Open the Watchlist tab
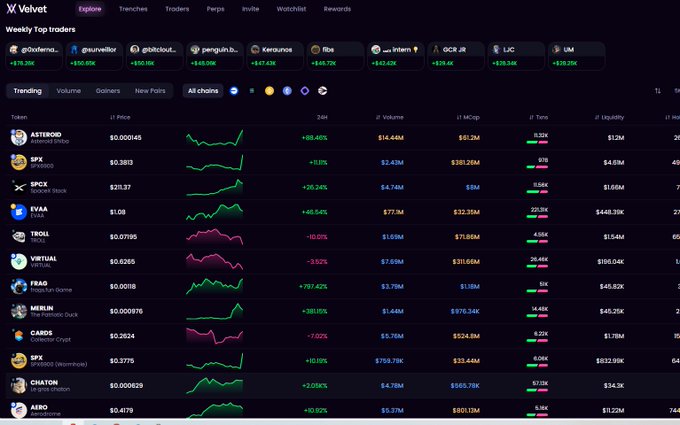This screenshot has height=425, width=680. (291, 9)
